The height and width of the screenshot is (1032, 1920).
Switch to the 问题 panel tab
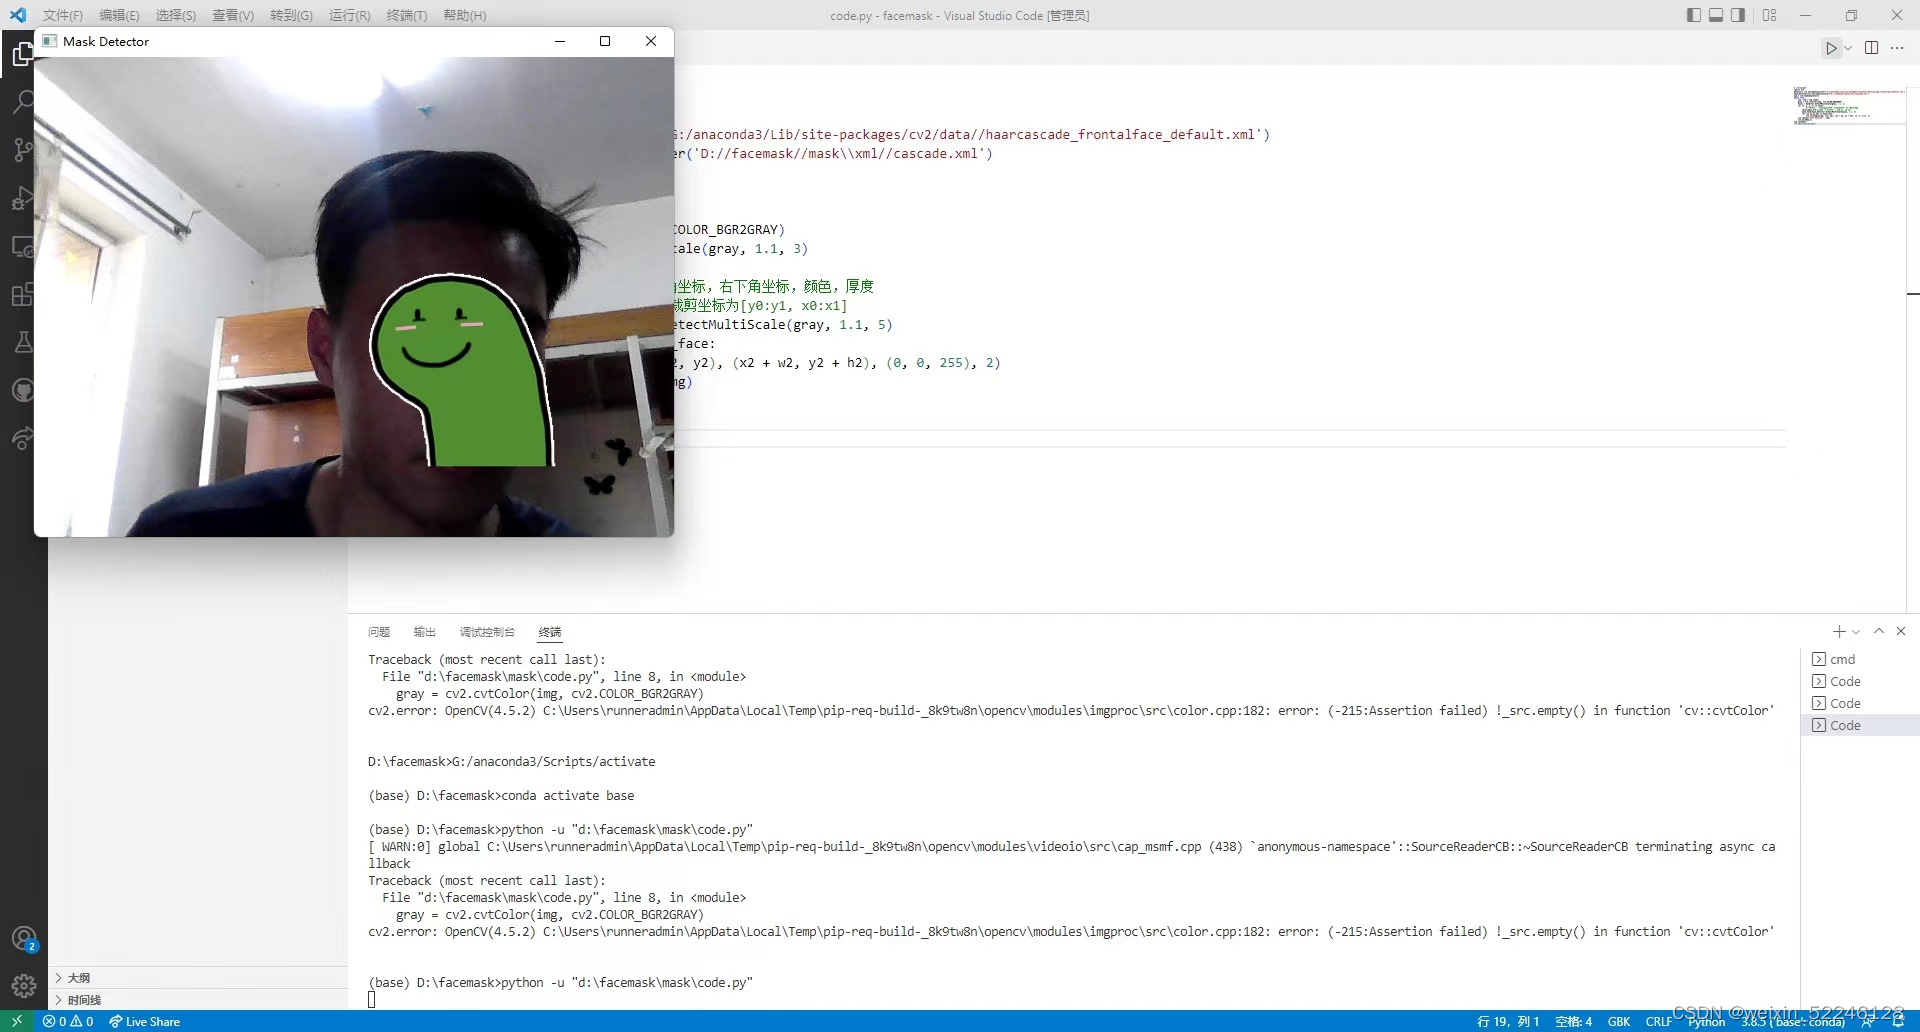(379, 632)
